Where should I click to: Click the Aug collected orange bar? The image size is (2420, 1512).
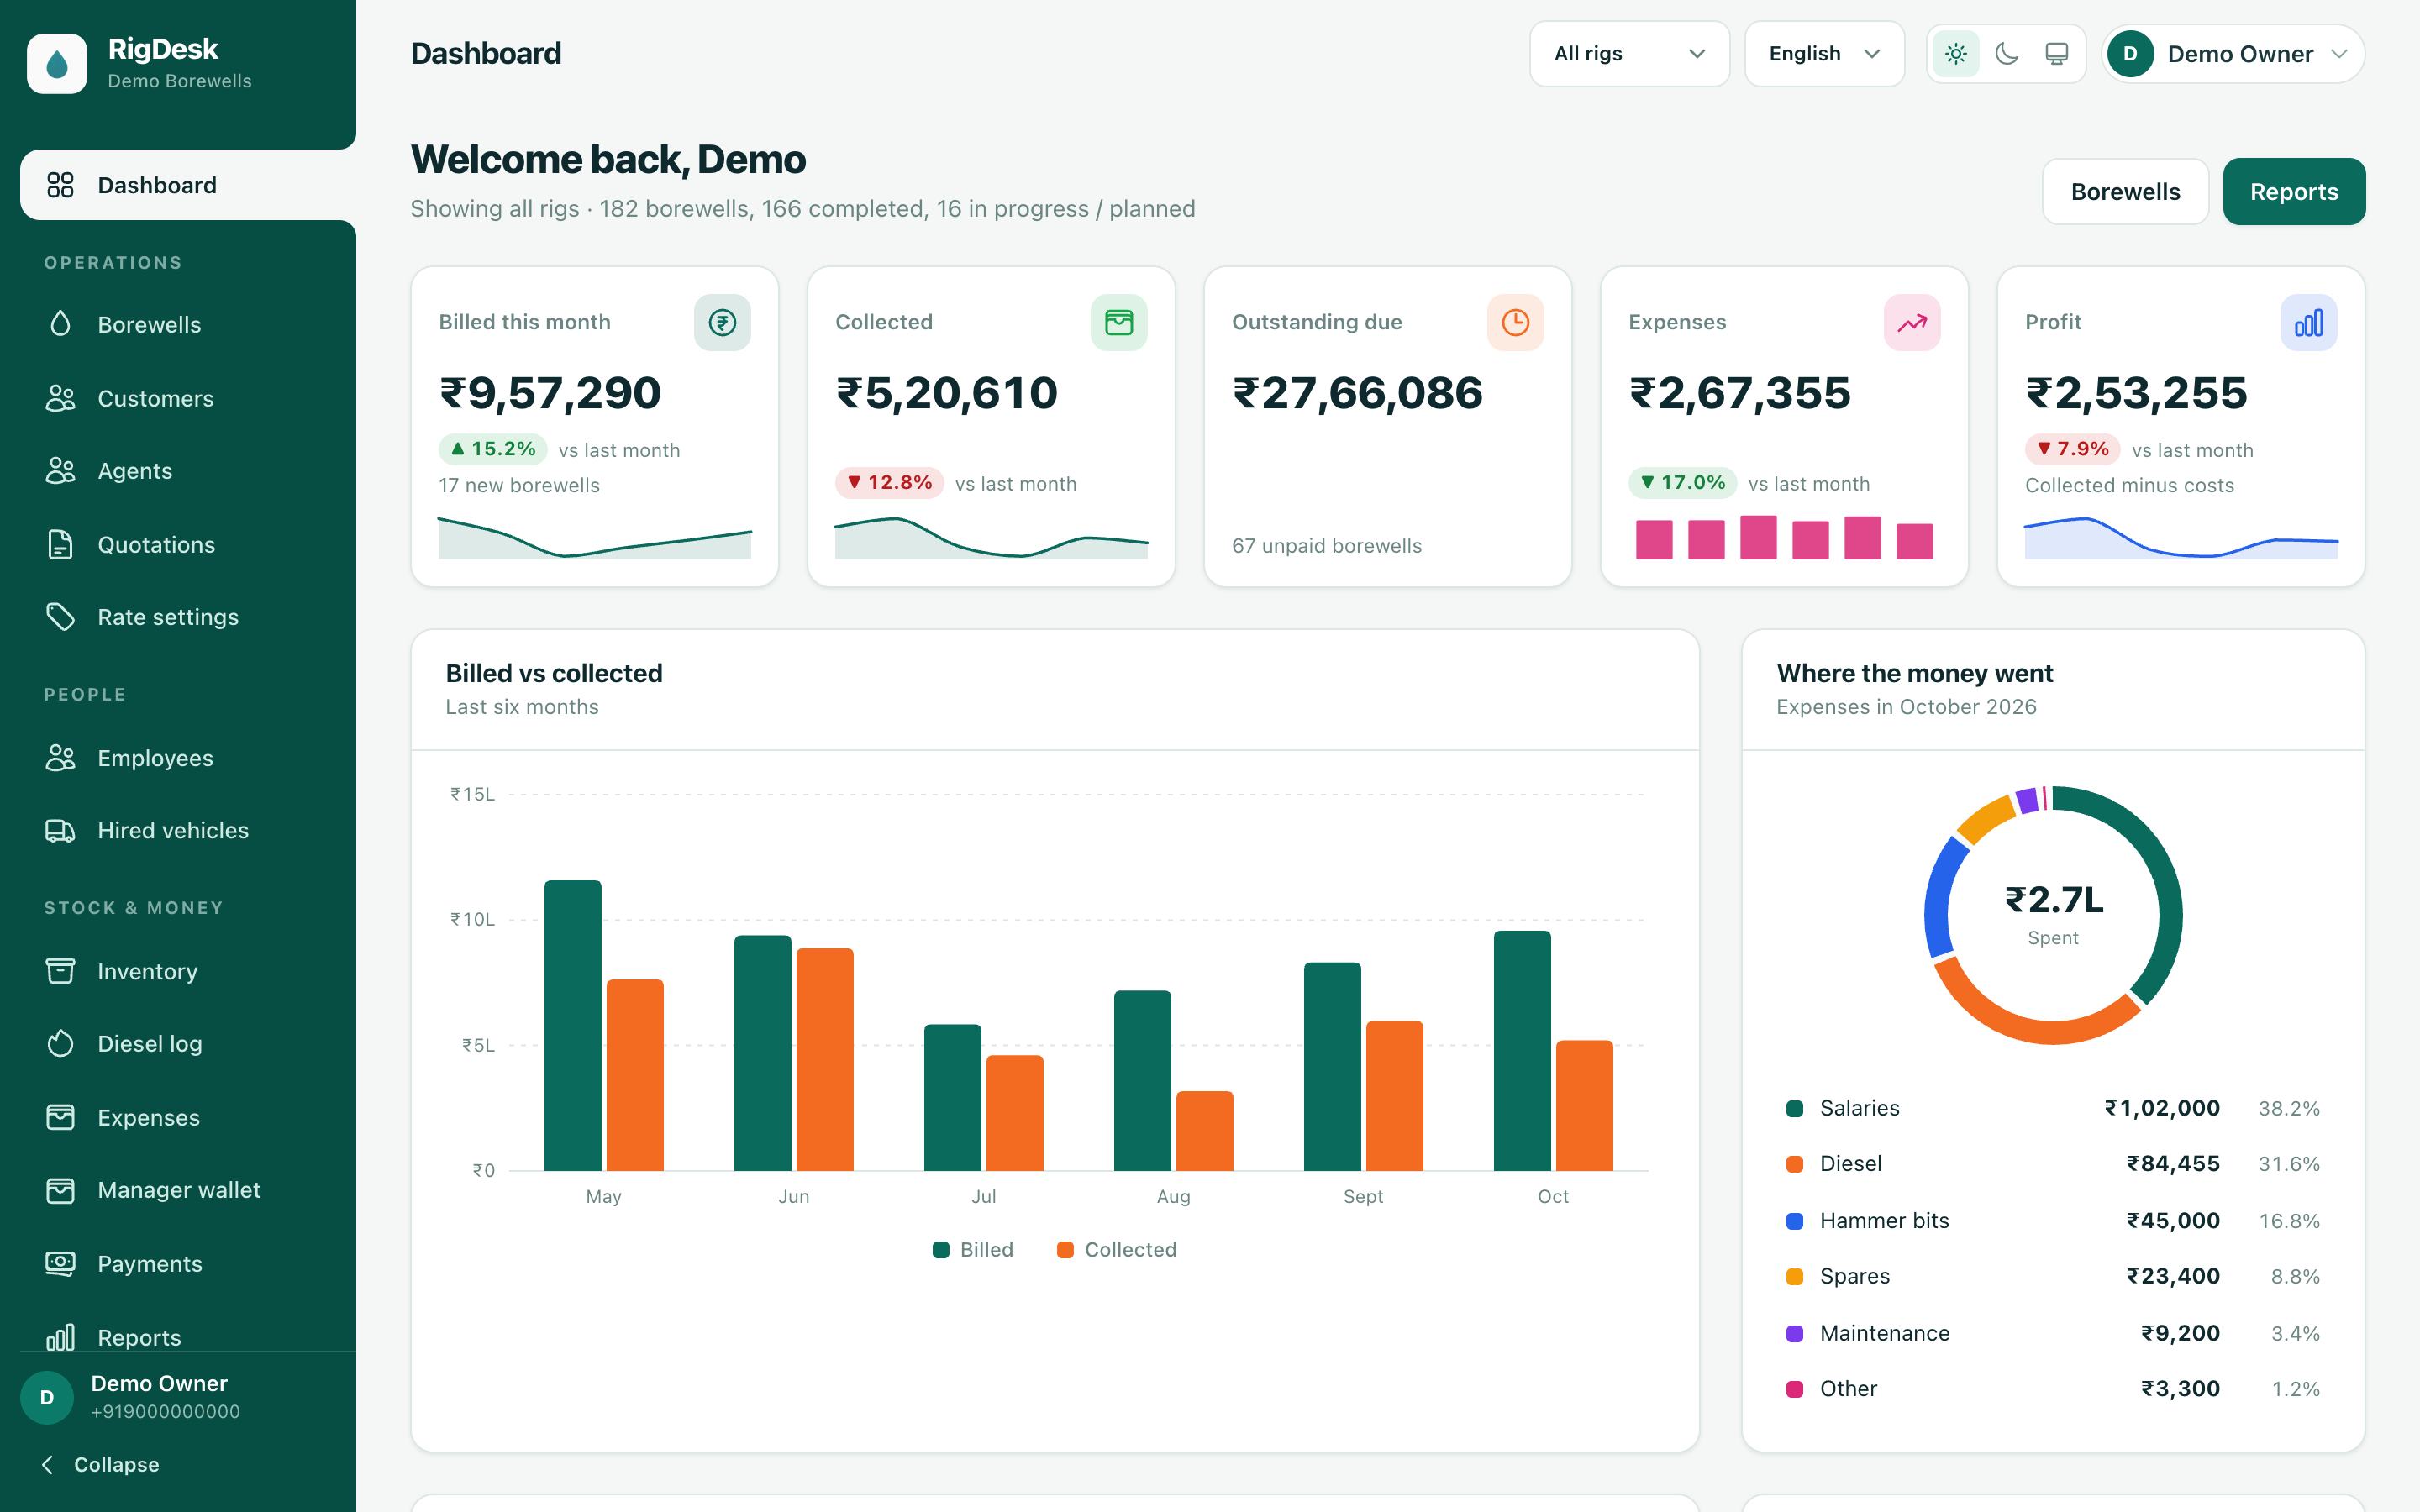tap(1204, 1131)
